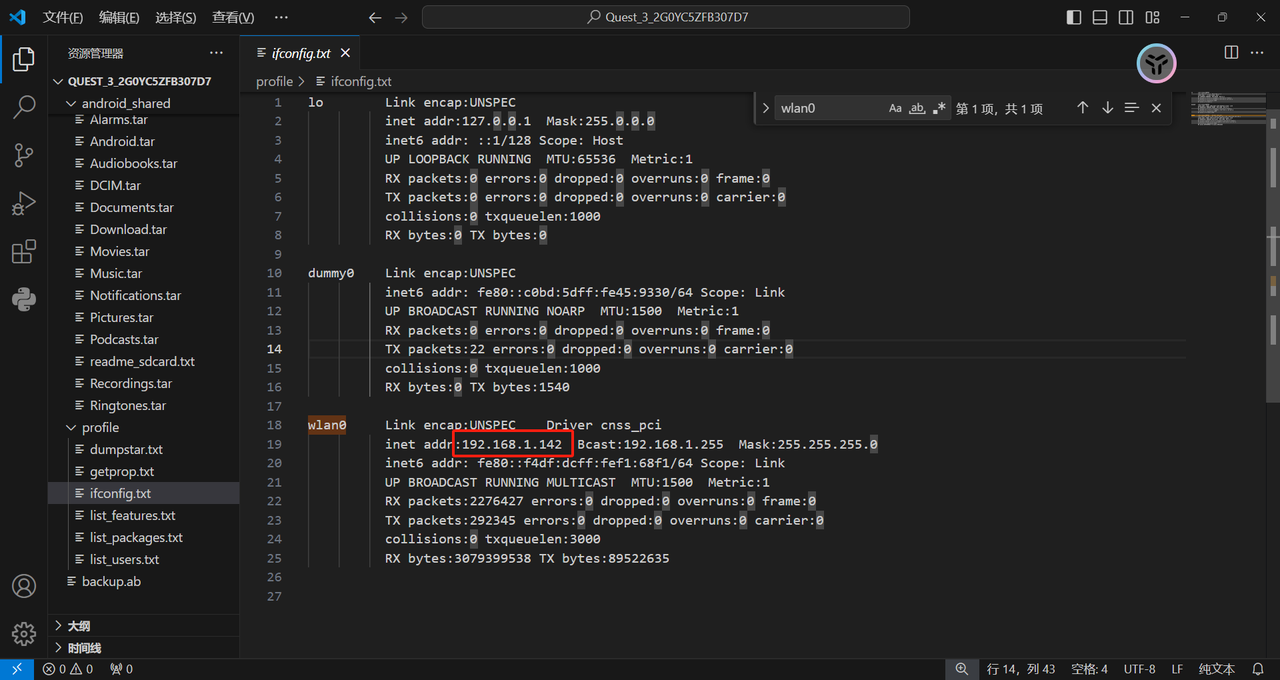Go back with the navigation arrow
The width and height of the screenshot is (1280, 680).
pos(375,18)
